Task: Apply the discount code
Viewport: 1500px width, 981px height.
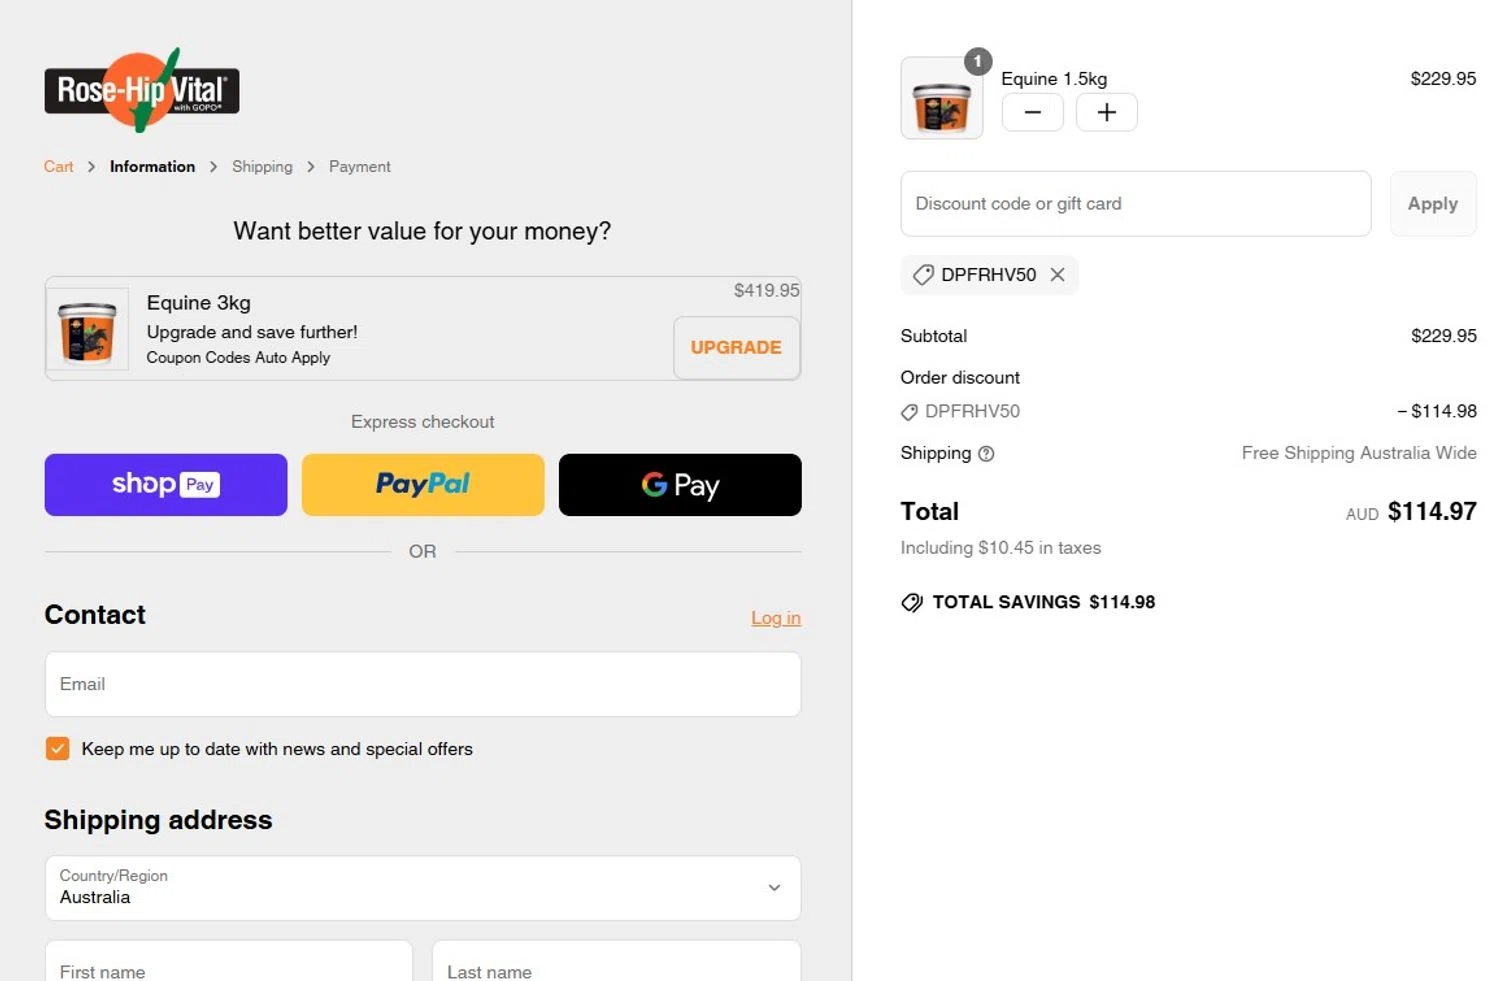Action: 1432,204
